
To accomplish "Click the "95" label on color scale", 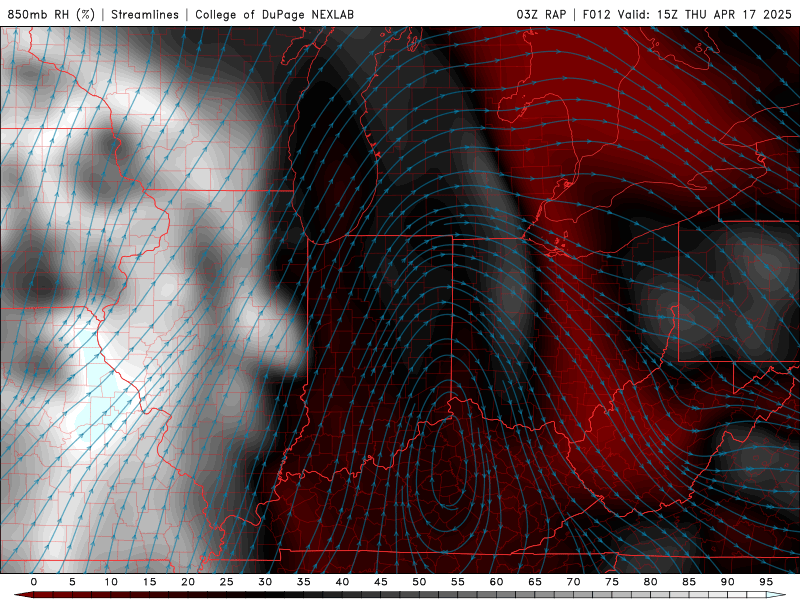I will click(x=766, y=582).
